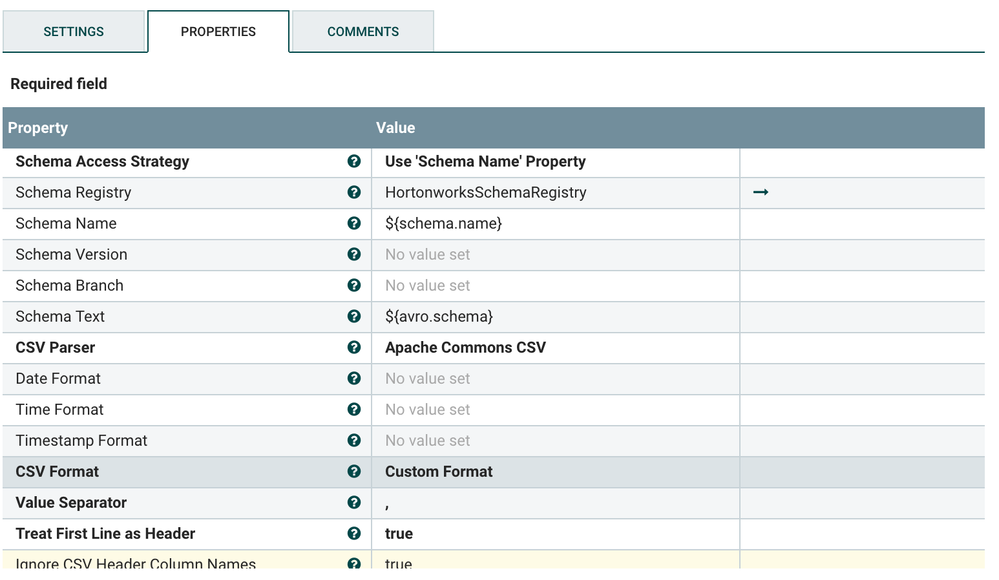Screen dimensions: 999x580
Task: Click help icon for Schema Text
Action: pyautogui.click(x=354, y=317)
